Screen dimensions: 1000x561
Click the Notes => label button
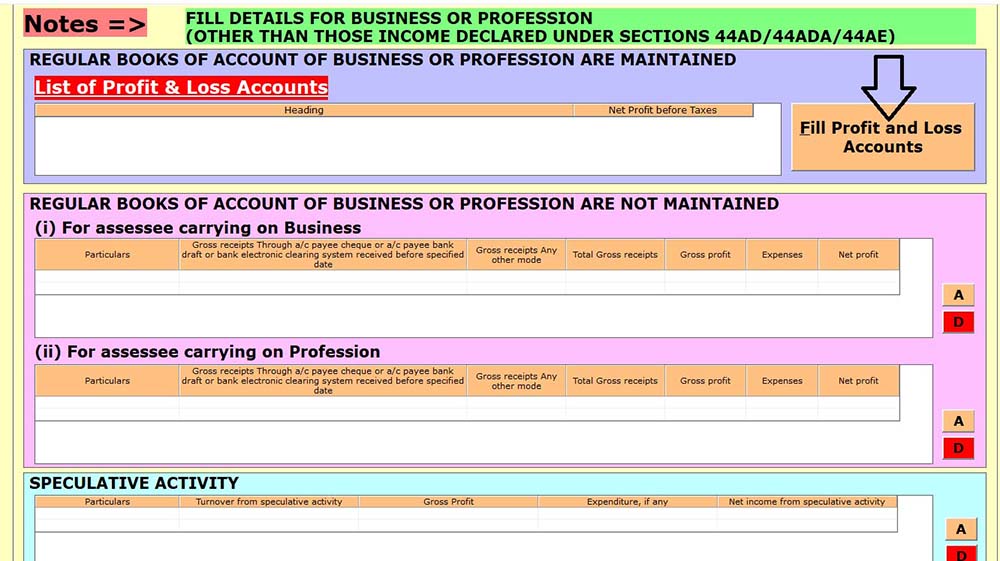(85, 24)
